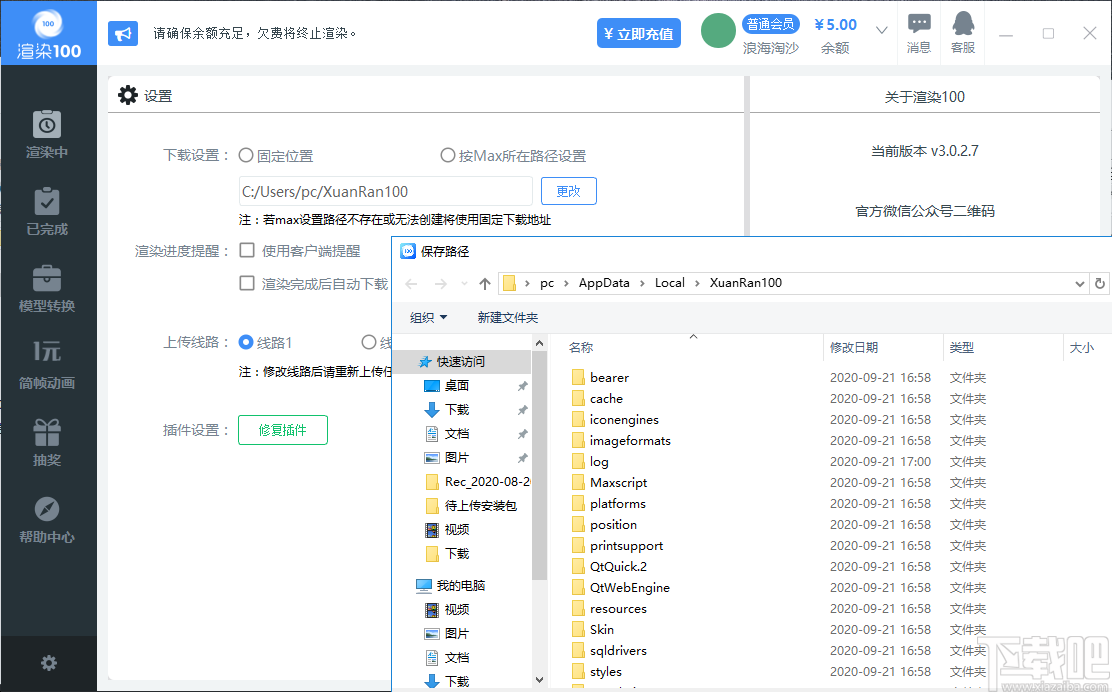Click the settings gear at sidebar bottom
Image resolution: width=1112 pixels, height=692 pixels.
48,663
